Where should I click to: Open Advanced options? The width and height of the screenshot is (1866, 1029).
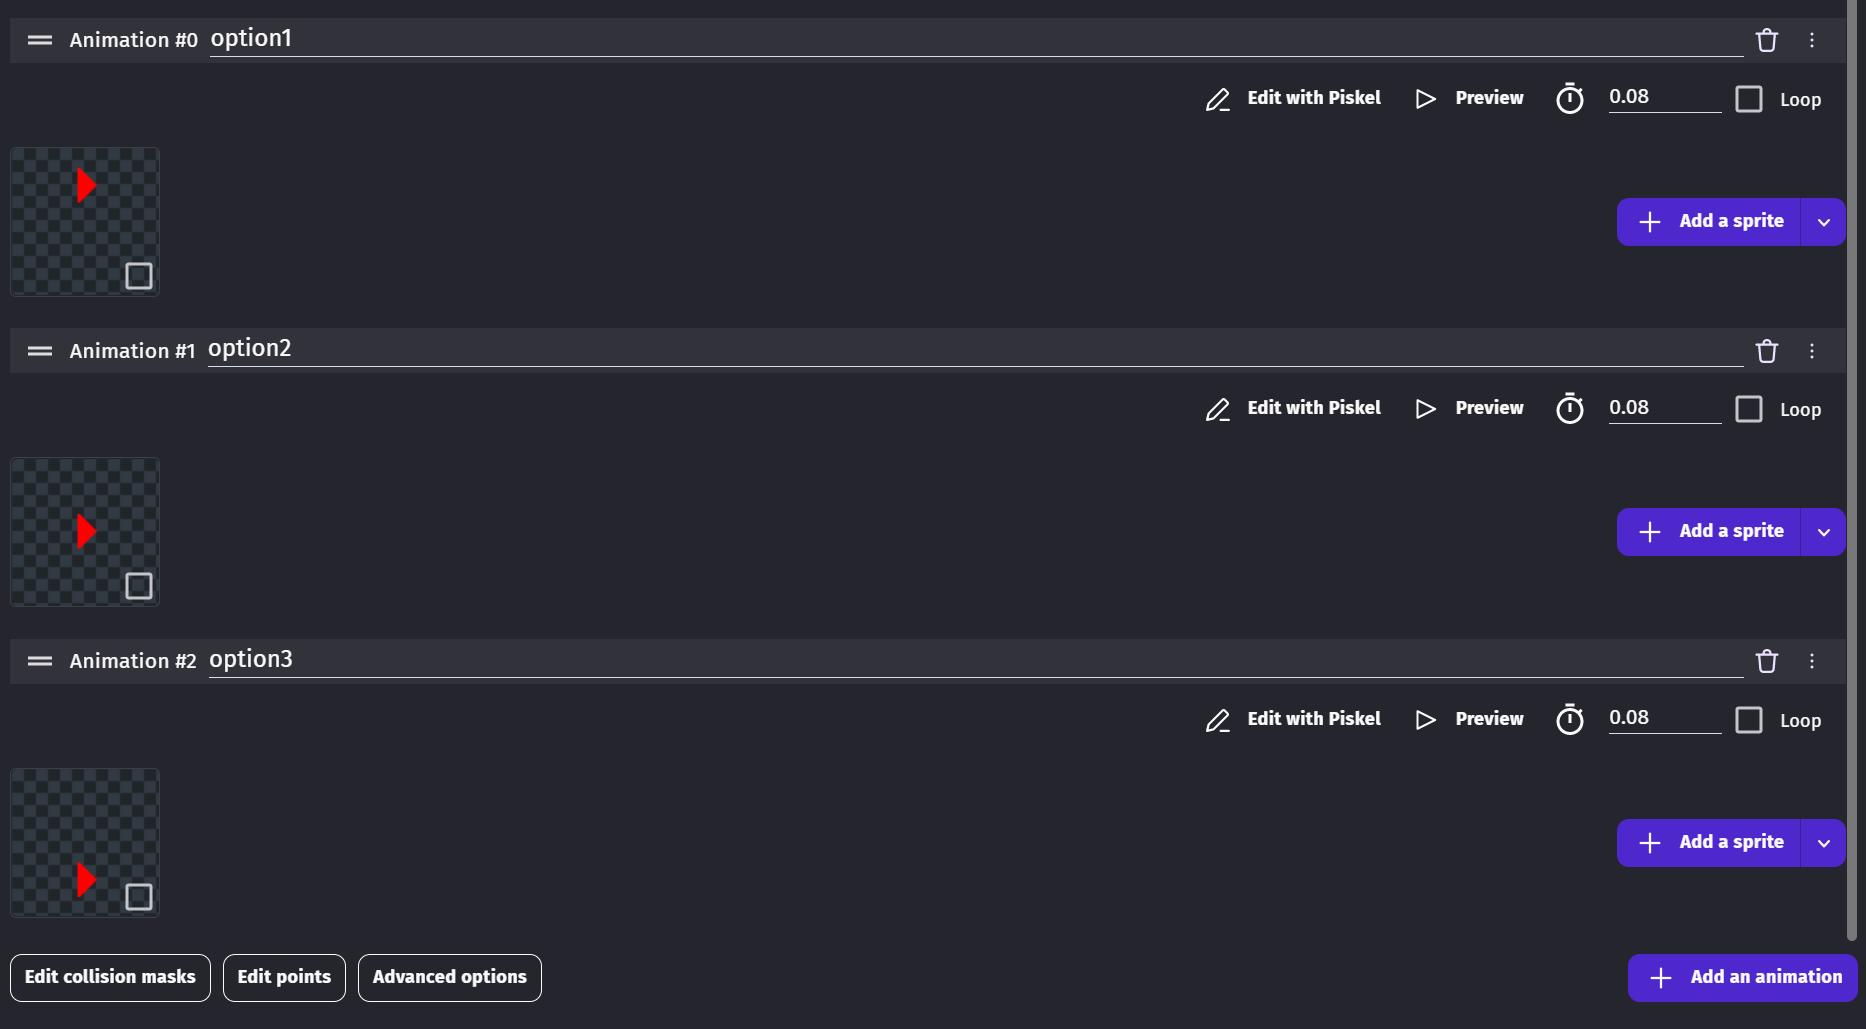pos(449,977)
